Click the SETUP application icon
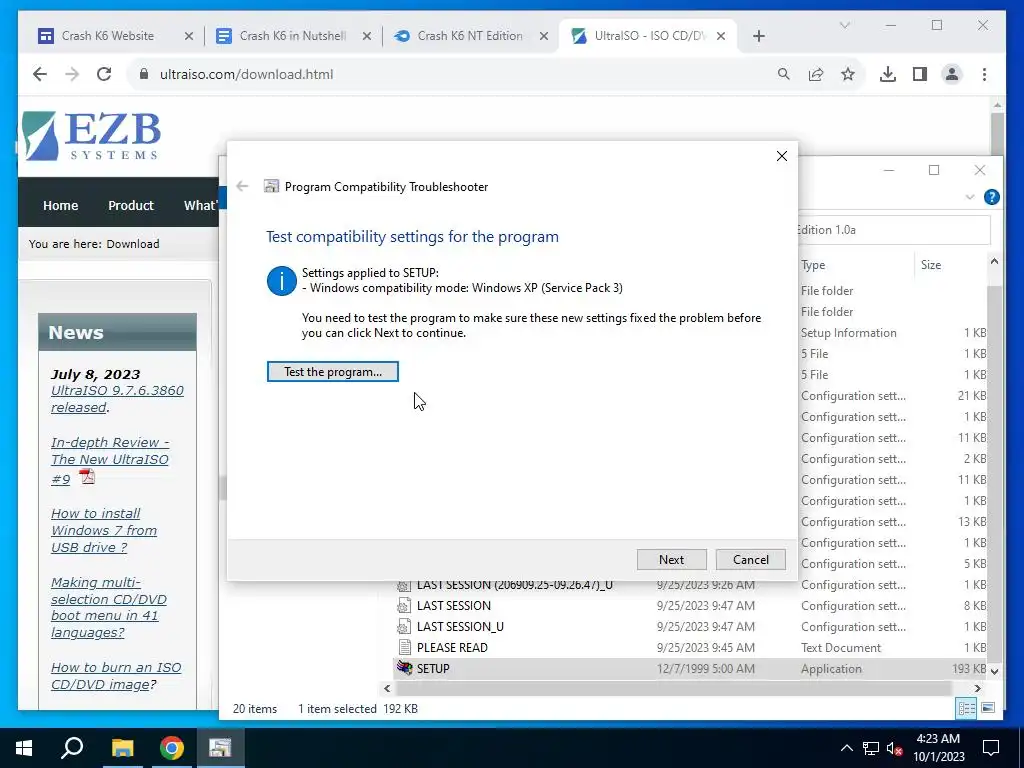 [405, 668]
